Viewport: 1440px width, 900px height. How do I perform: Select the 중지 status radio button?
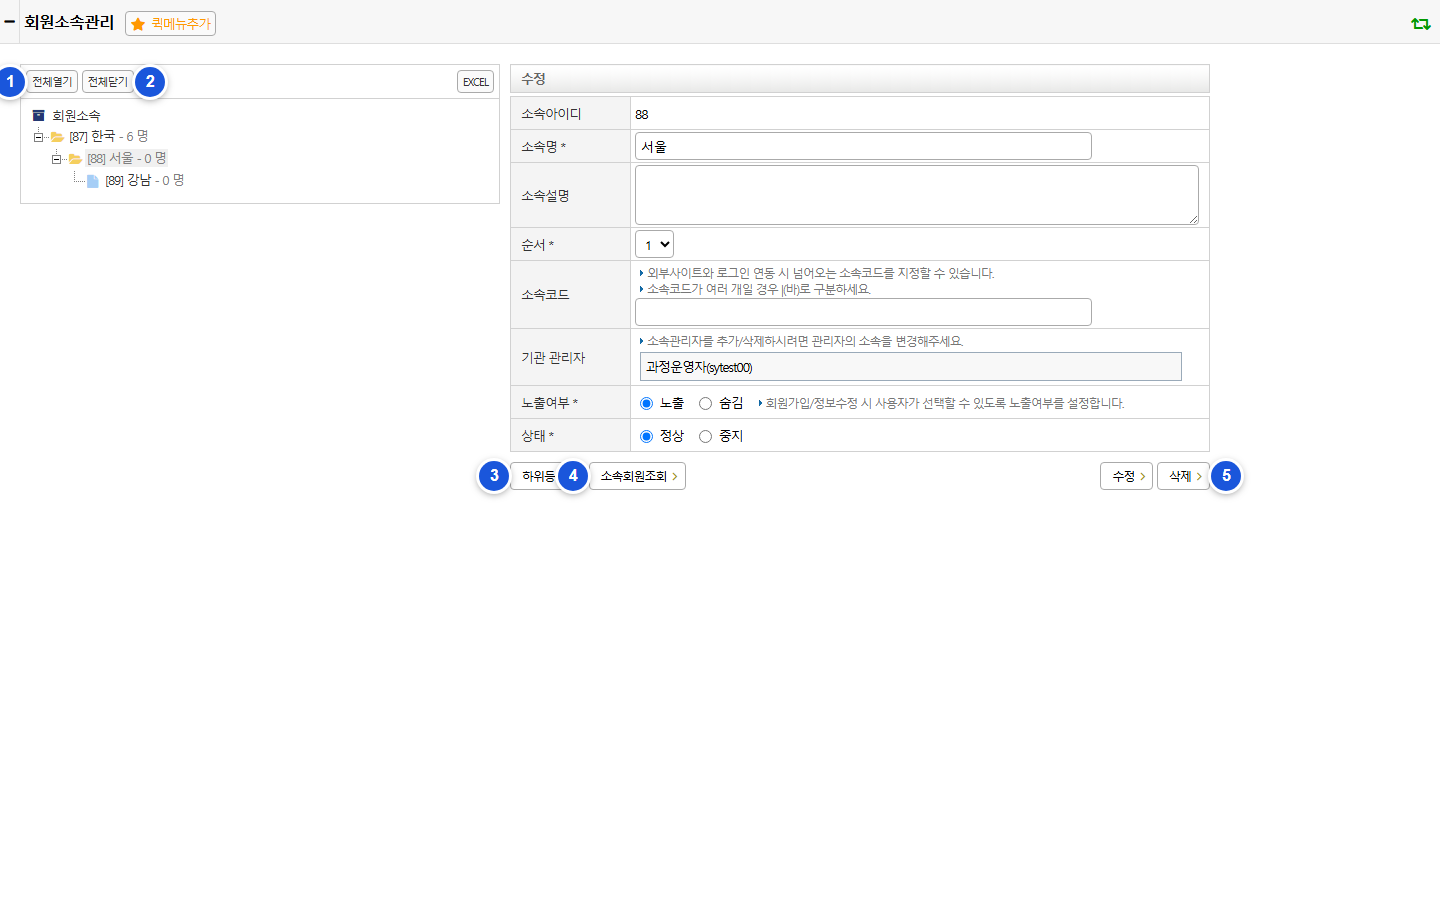coord(705,436)
